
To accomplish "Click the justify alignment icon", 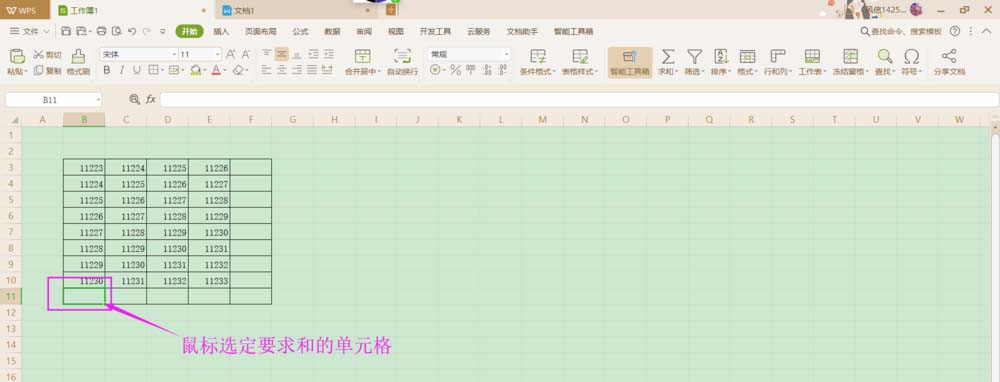I will tap(312, 70).
